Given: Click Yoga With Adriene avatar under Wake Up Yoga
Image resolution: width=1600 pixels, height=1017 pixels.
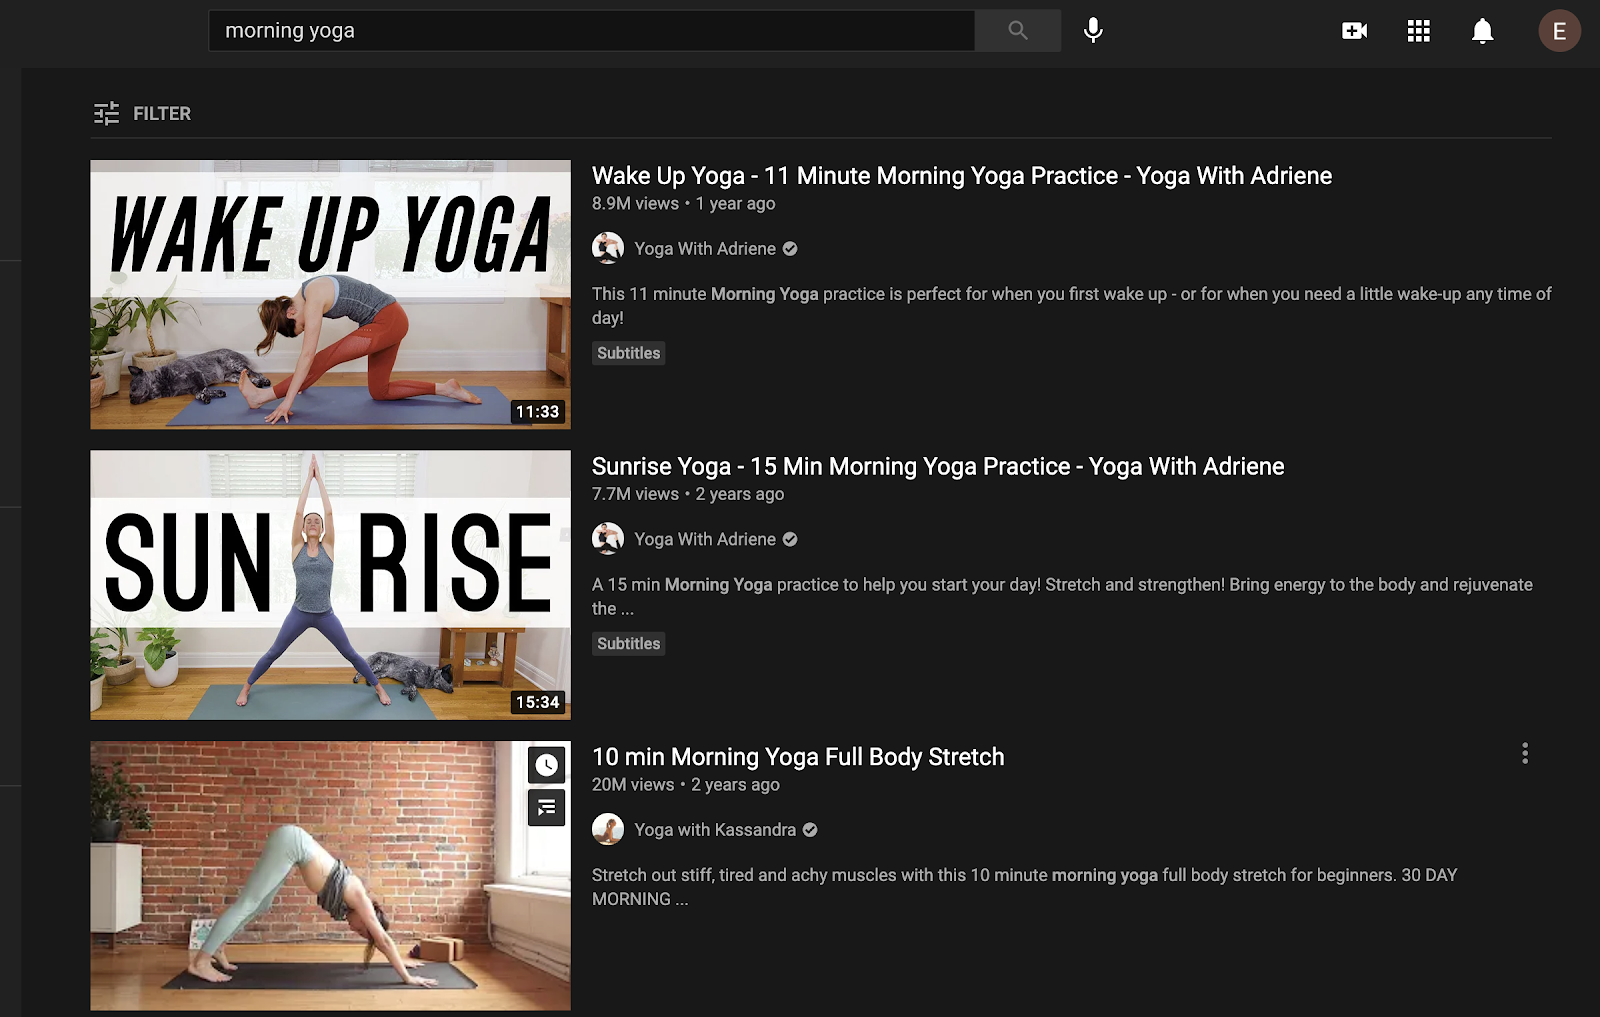Looking at the screenshot, I should [608, 248].
